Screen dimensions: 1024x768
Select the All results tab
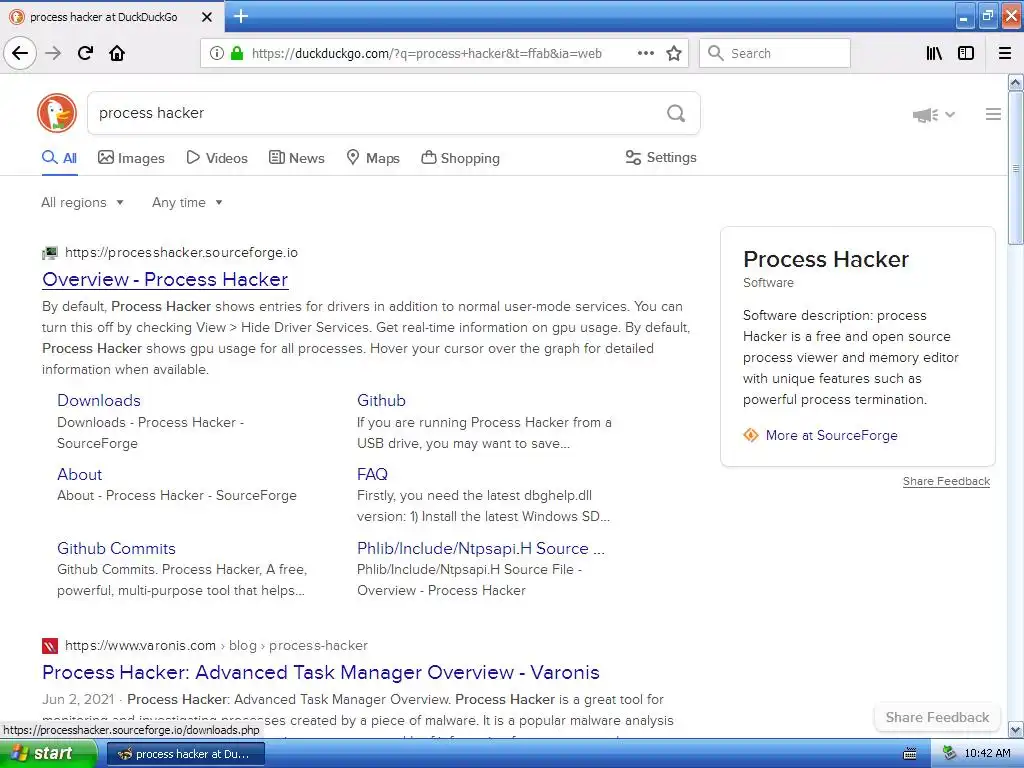pos(59,158)
